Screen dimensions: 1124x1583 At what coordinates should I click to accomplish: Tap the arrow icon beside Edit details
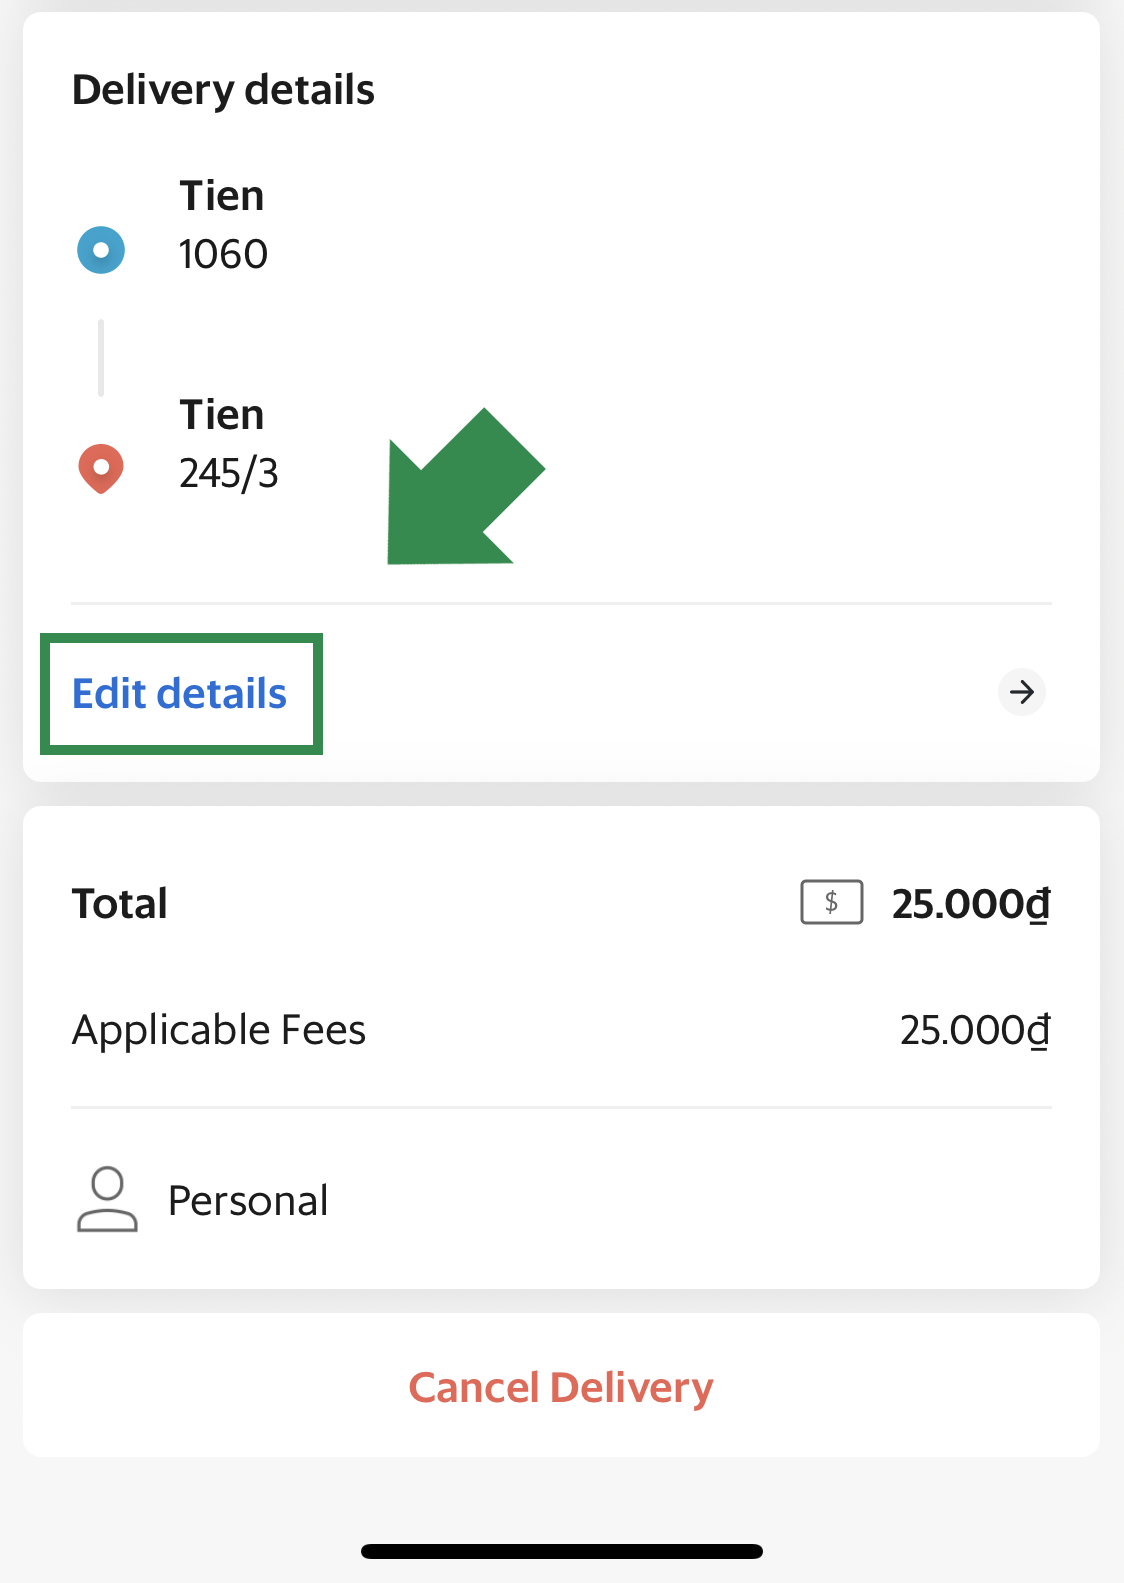(x=1022, y=692)
